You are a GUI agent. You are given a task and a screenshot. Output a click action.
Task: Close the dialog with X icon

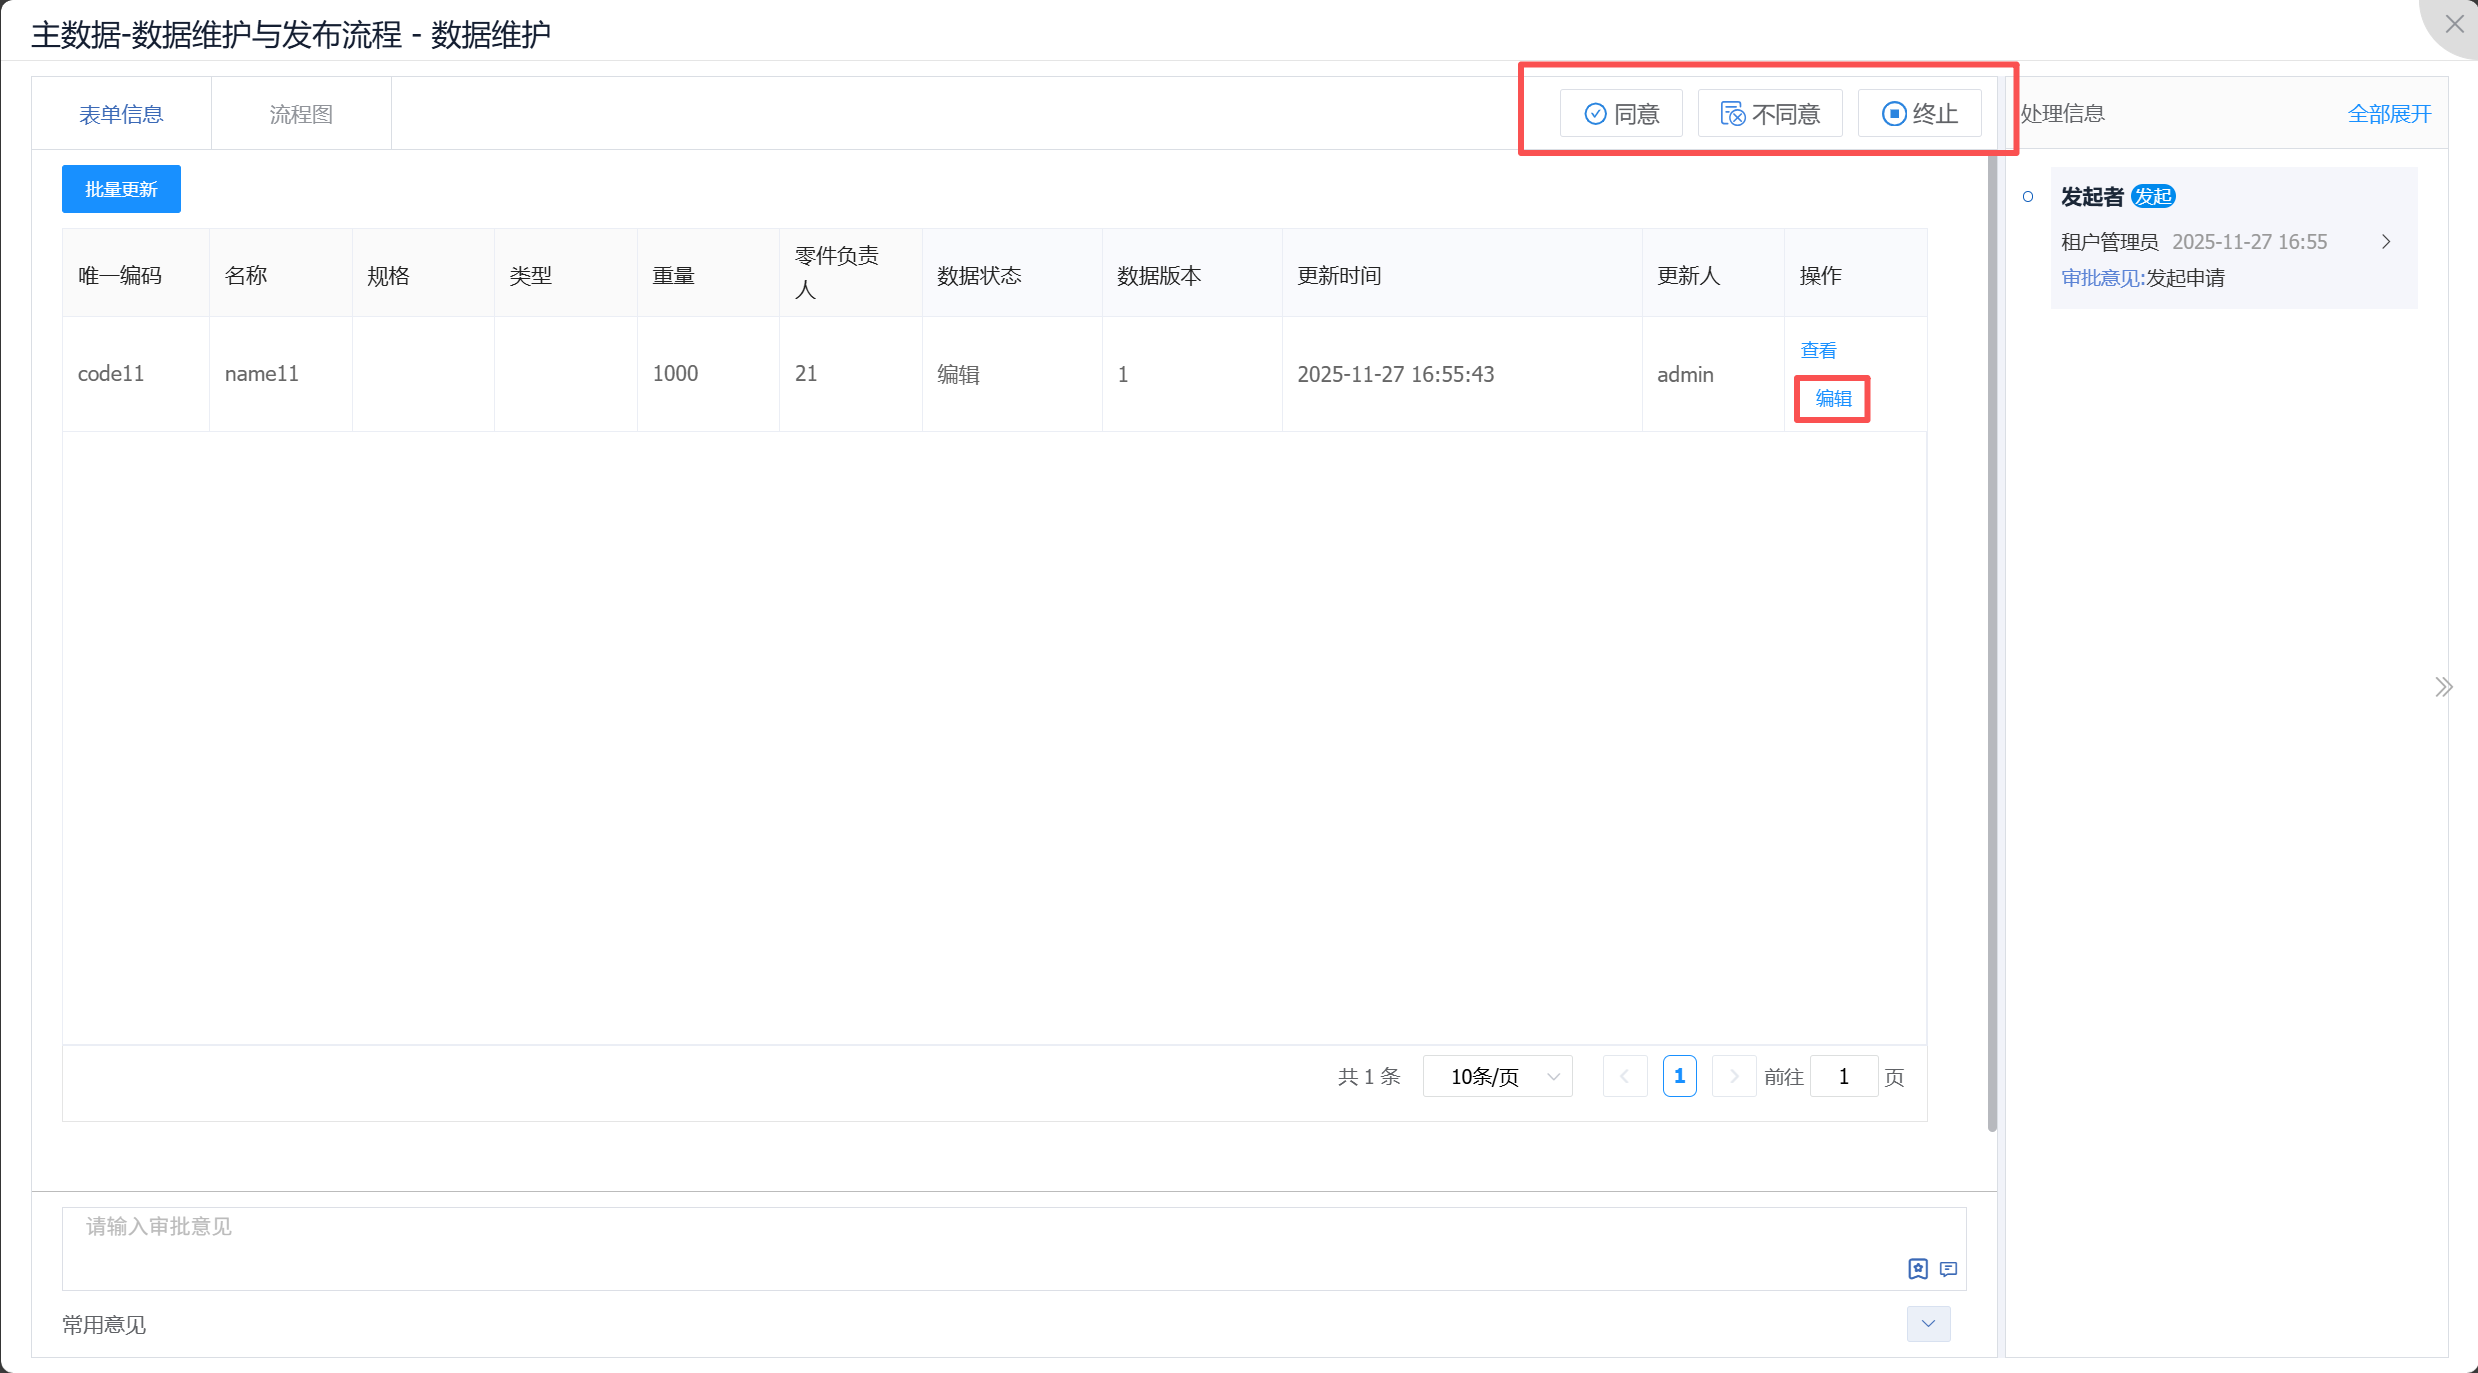tap(2454, 24)
